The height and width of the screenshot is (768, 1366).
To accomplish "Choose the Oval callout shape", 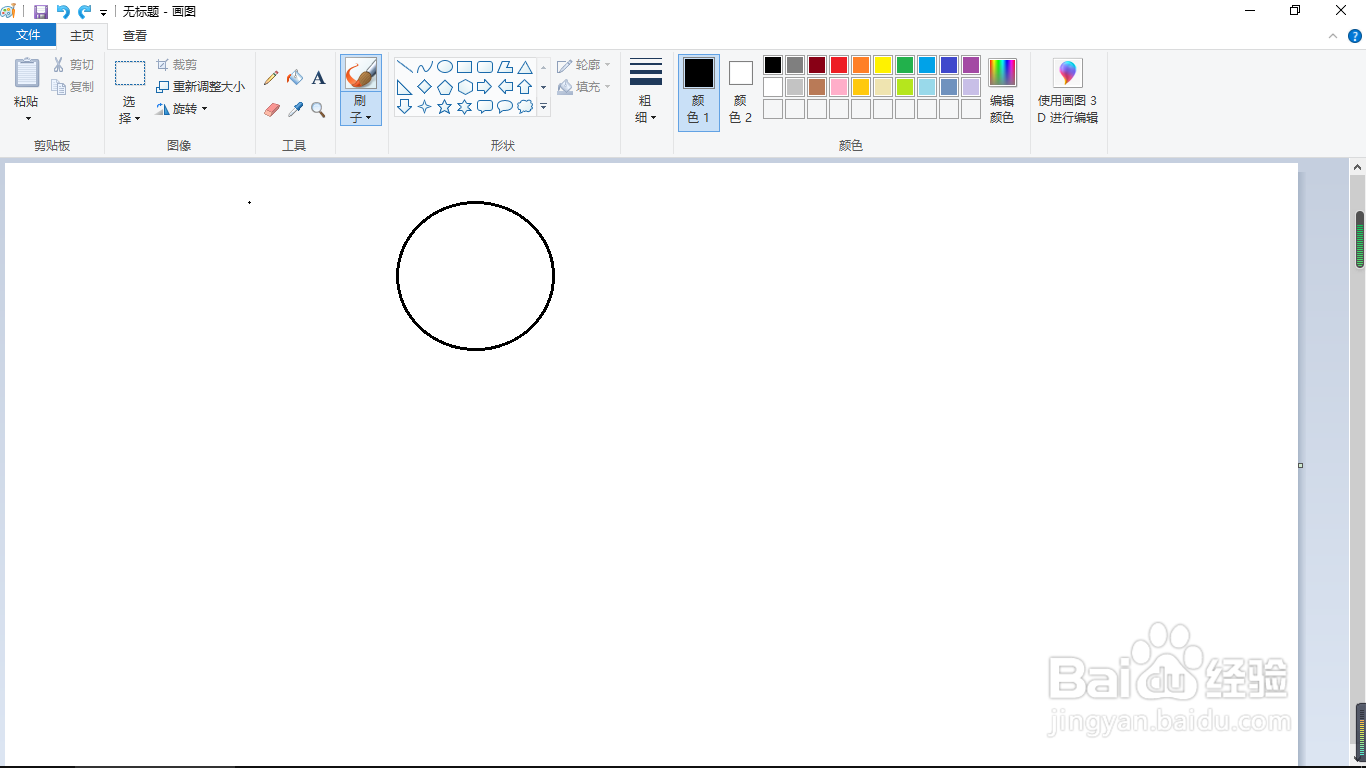I will click(x=505, y=106).
